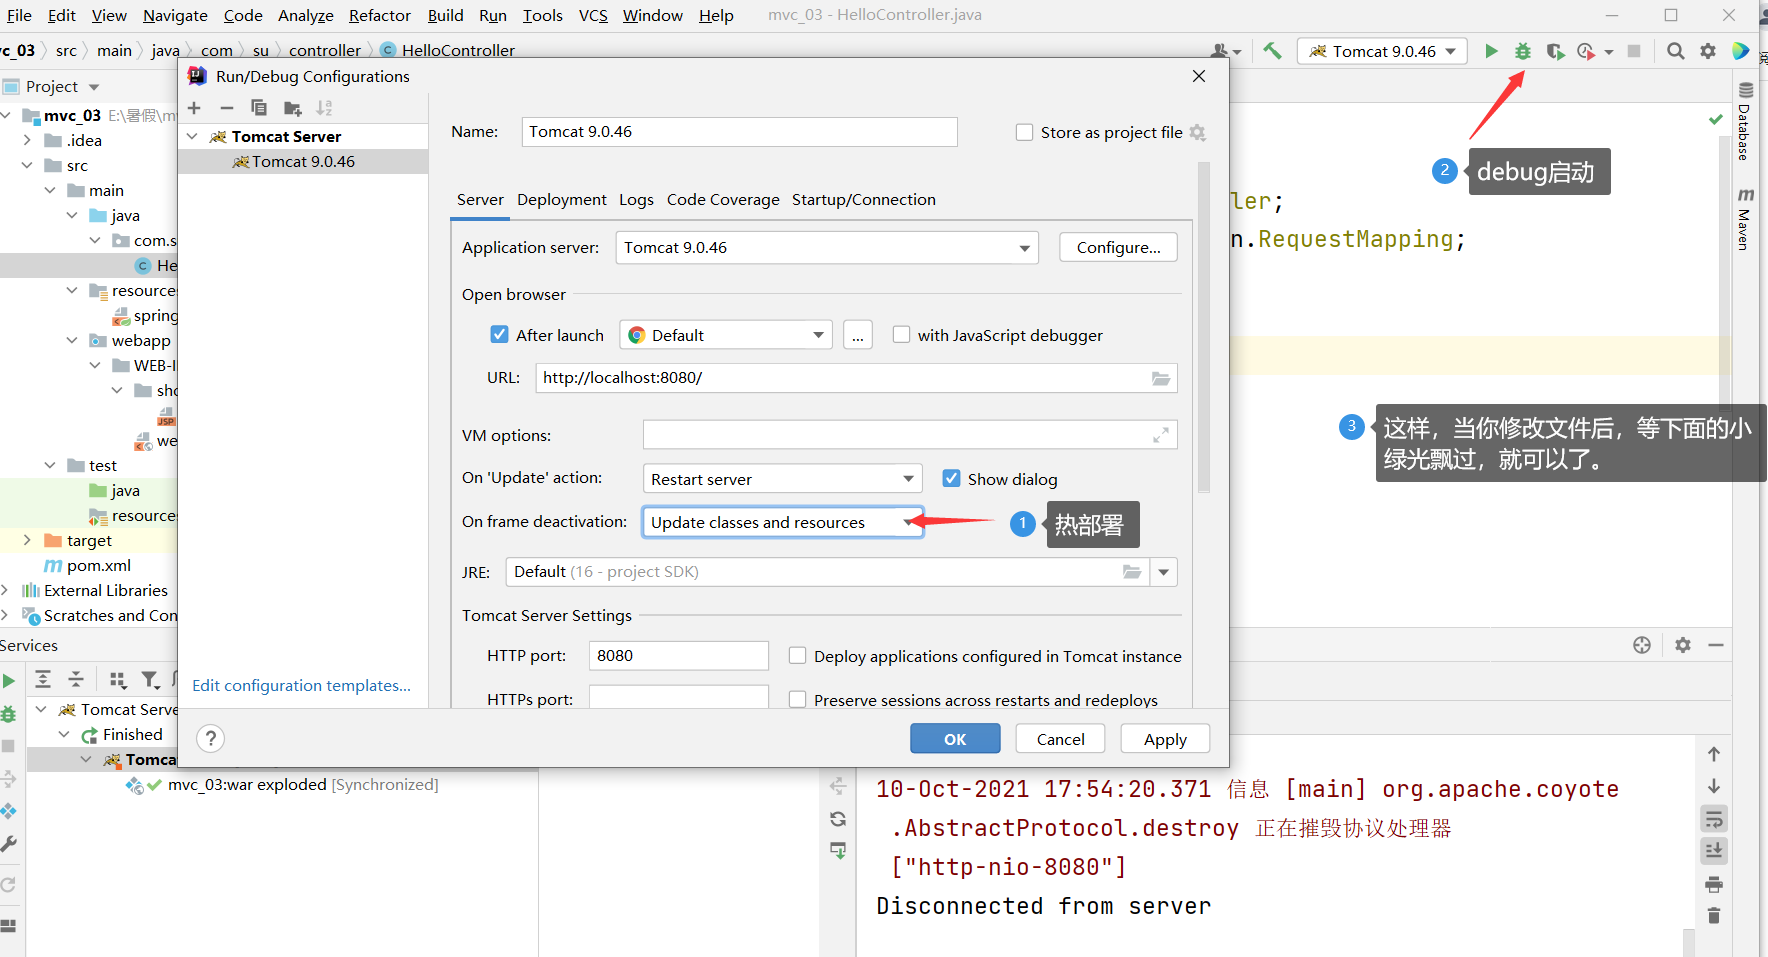Image resolution: width=1768 pixels, height=957 pixels.
Task: Check Deploy applications configured in Tomcat instance
Action: coord(797,656)
